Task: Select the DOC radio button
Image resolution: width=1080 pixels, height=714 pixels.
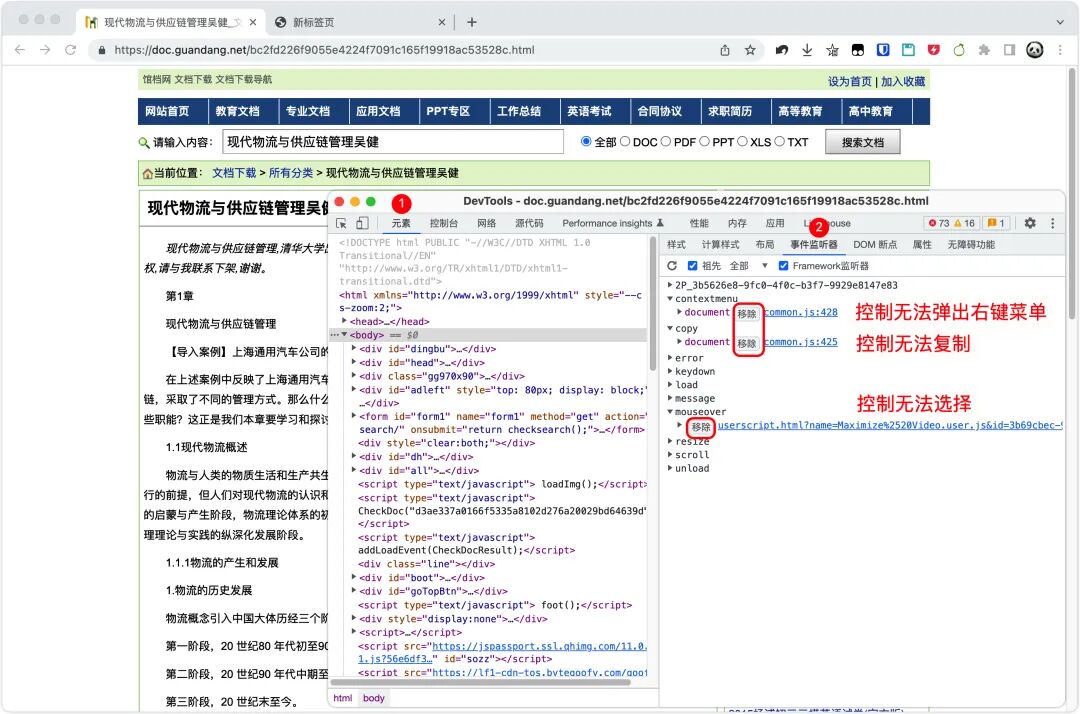Action: (625, 141)
